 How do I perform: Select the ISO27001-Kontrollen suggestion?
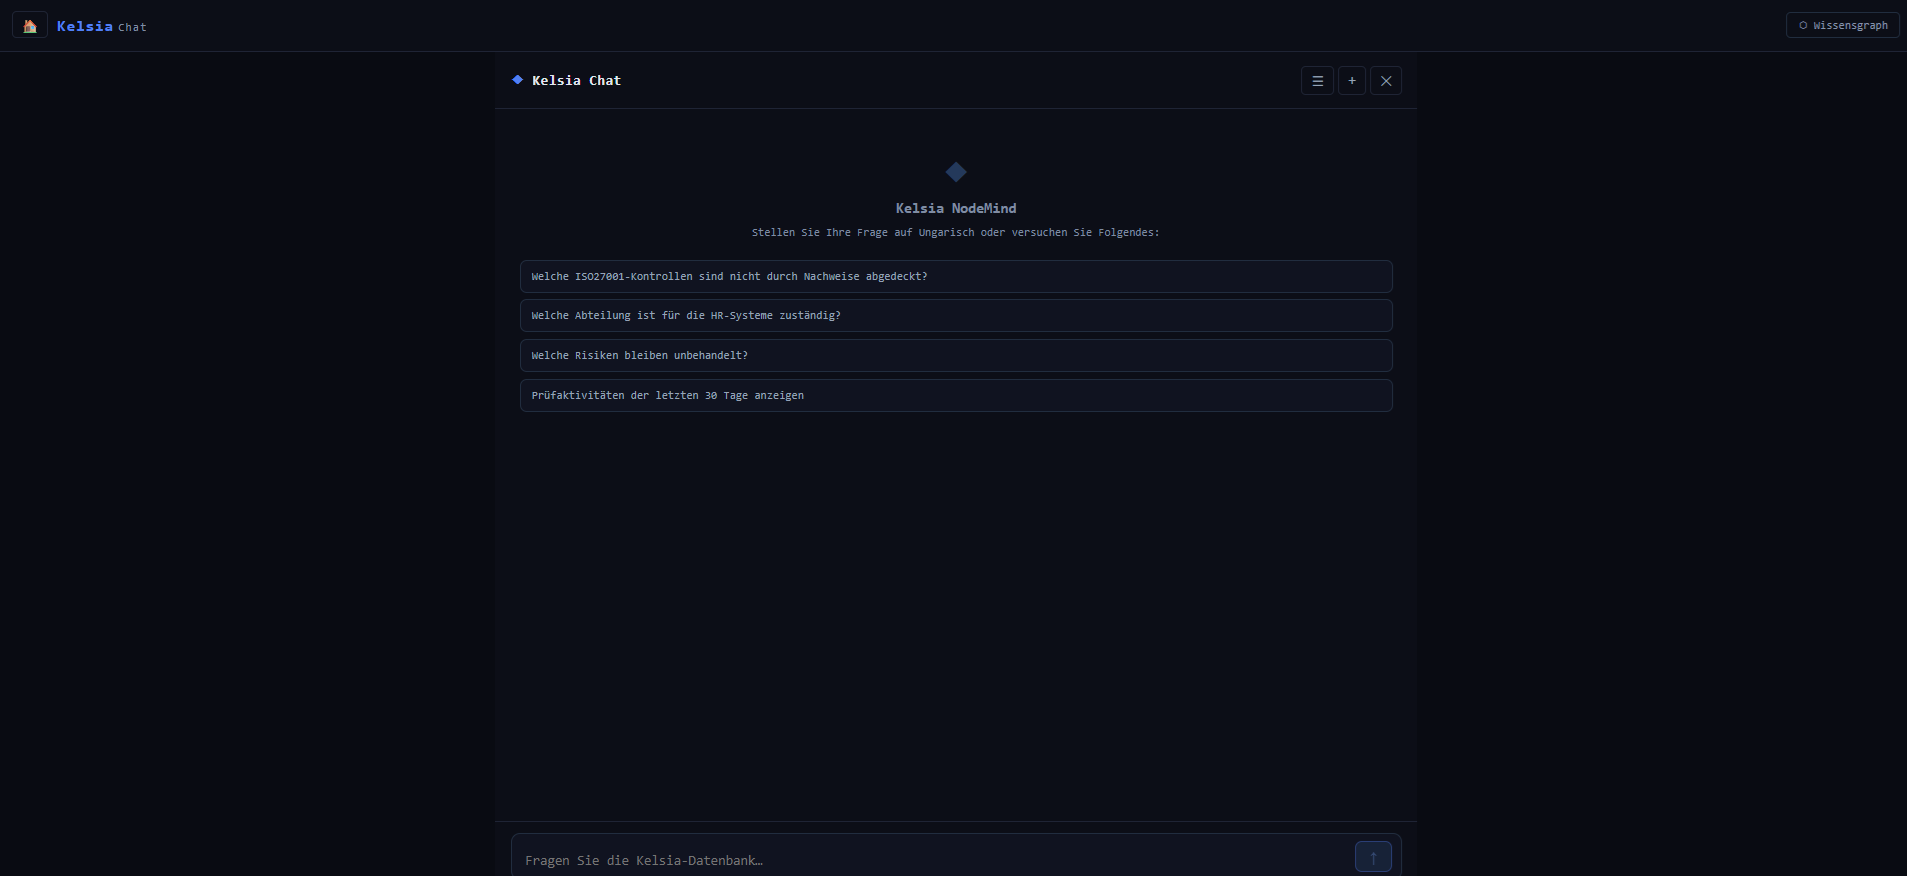point(956,276)
